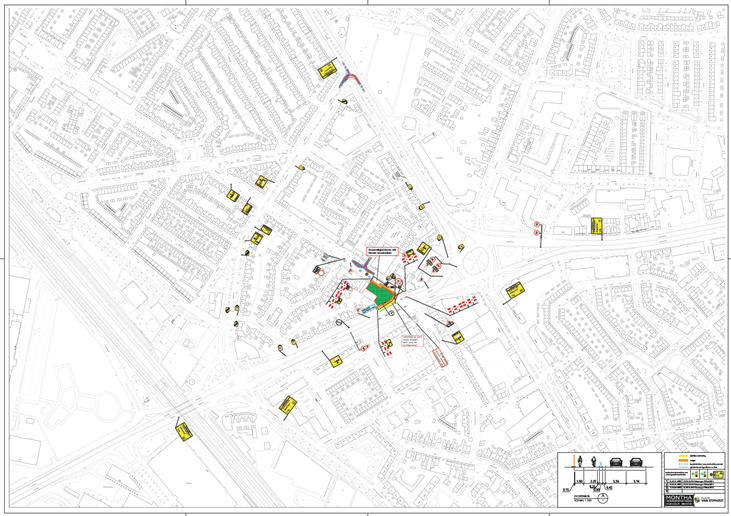Click the red text note below green zone
The image size is (731, 516).
414,342
